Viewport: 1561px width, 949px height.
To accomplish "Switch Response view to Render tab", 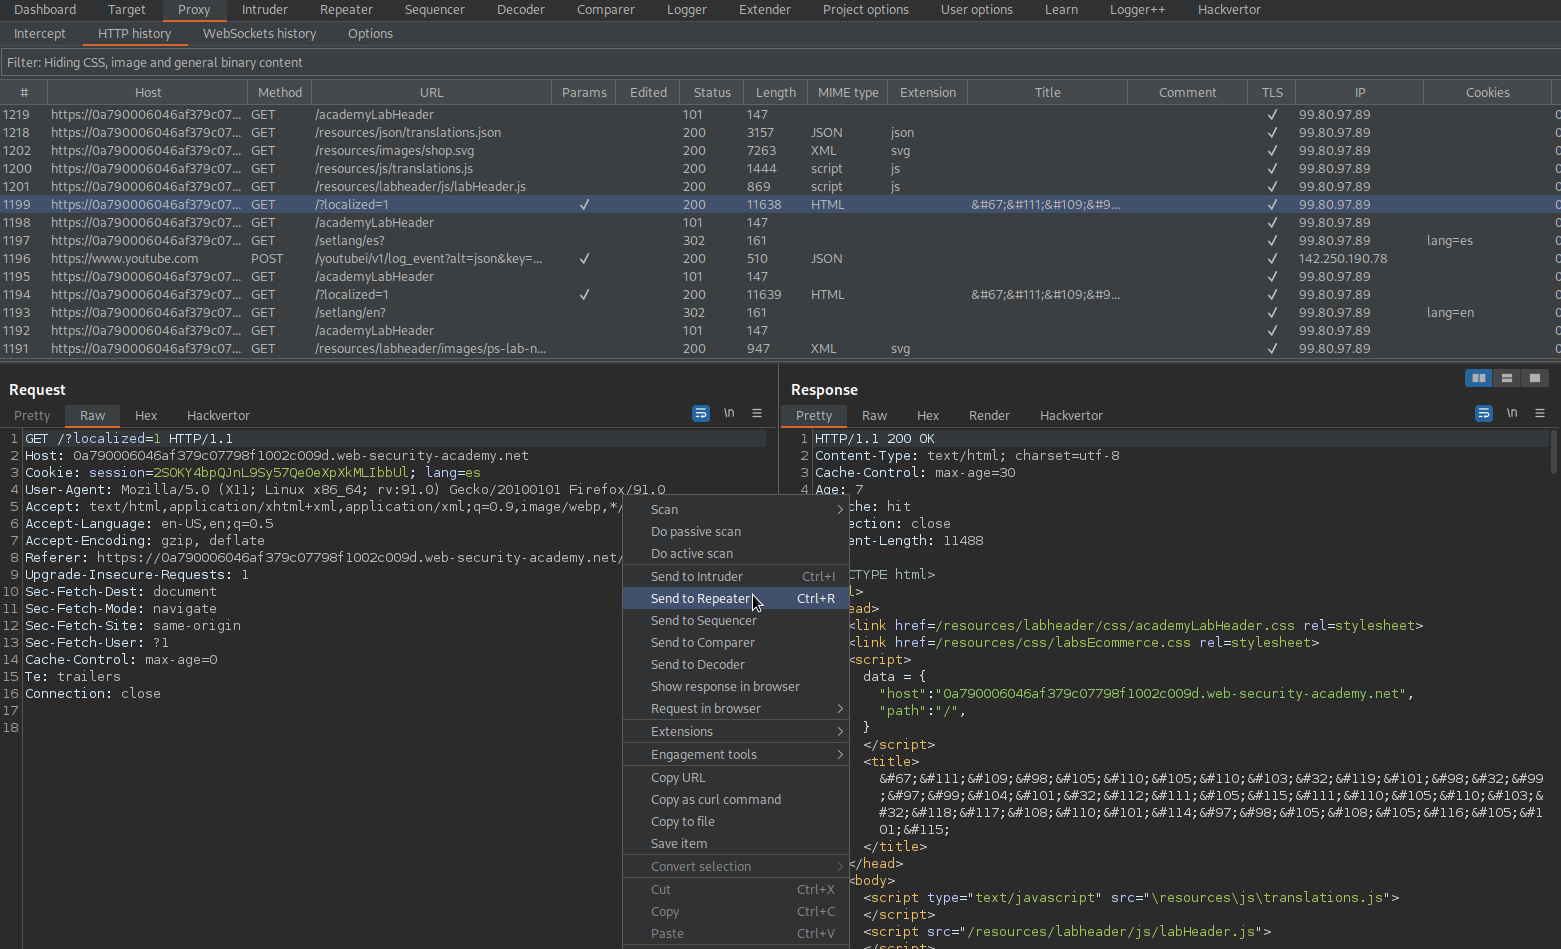I will [x=989, y=416].
